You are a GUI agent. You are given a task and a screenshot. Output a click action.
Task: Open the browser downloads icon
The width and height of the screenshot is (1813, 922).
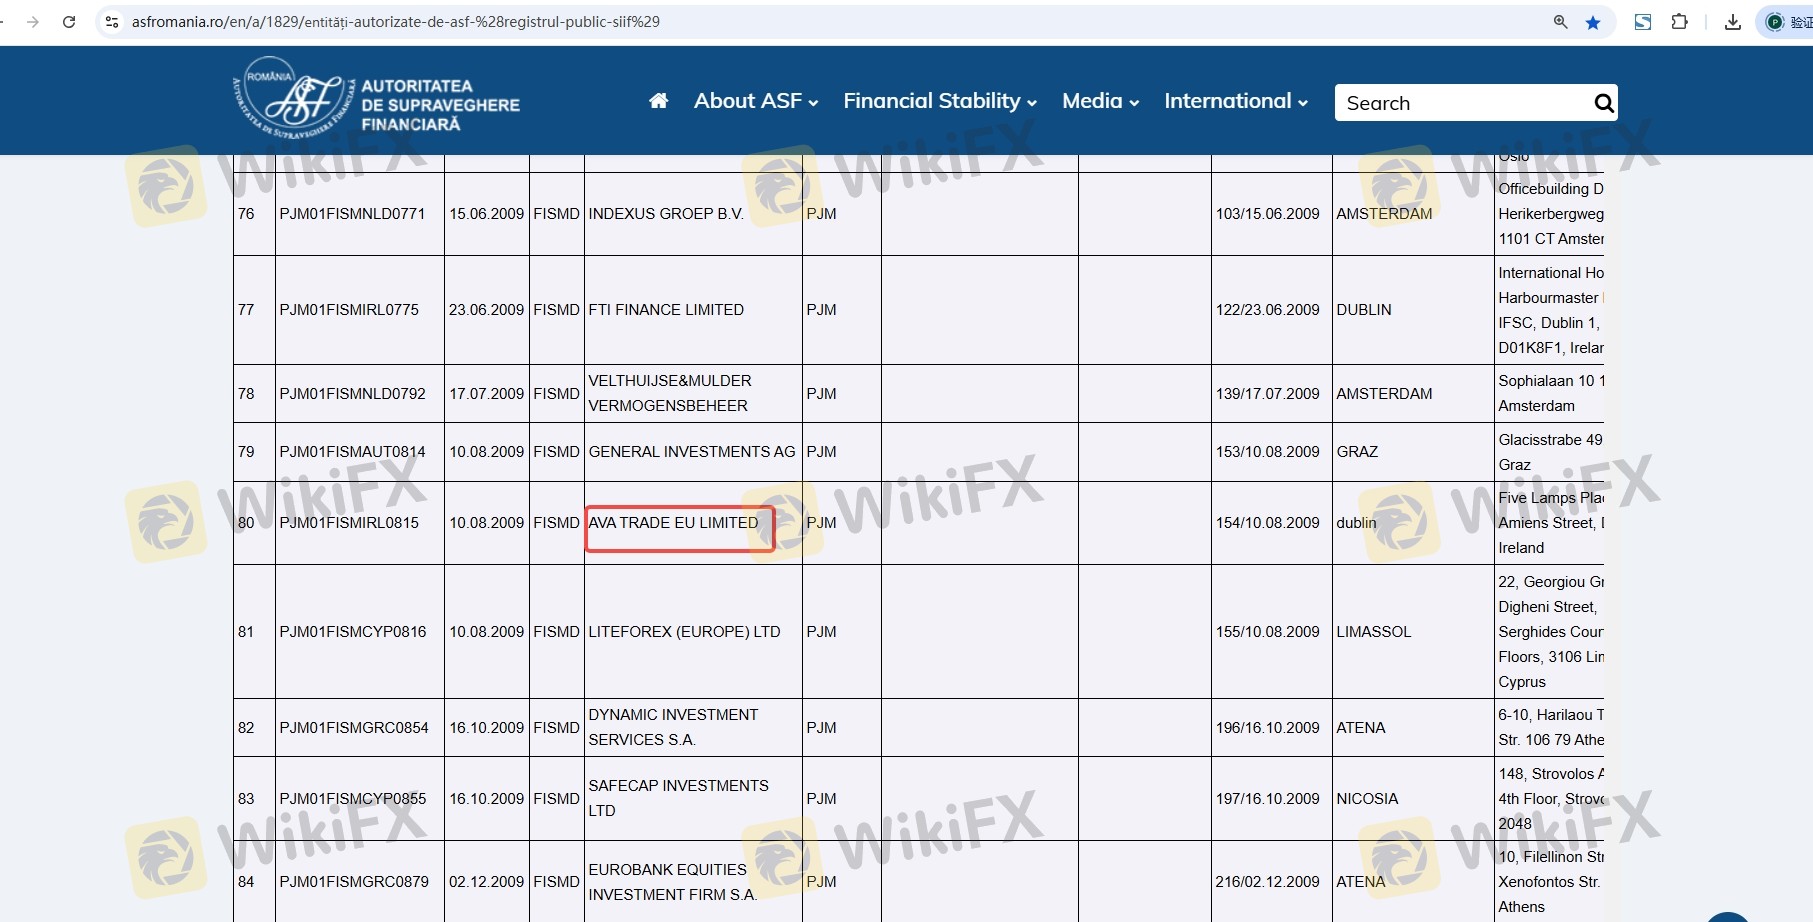pos(1733,22)
